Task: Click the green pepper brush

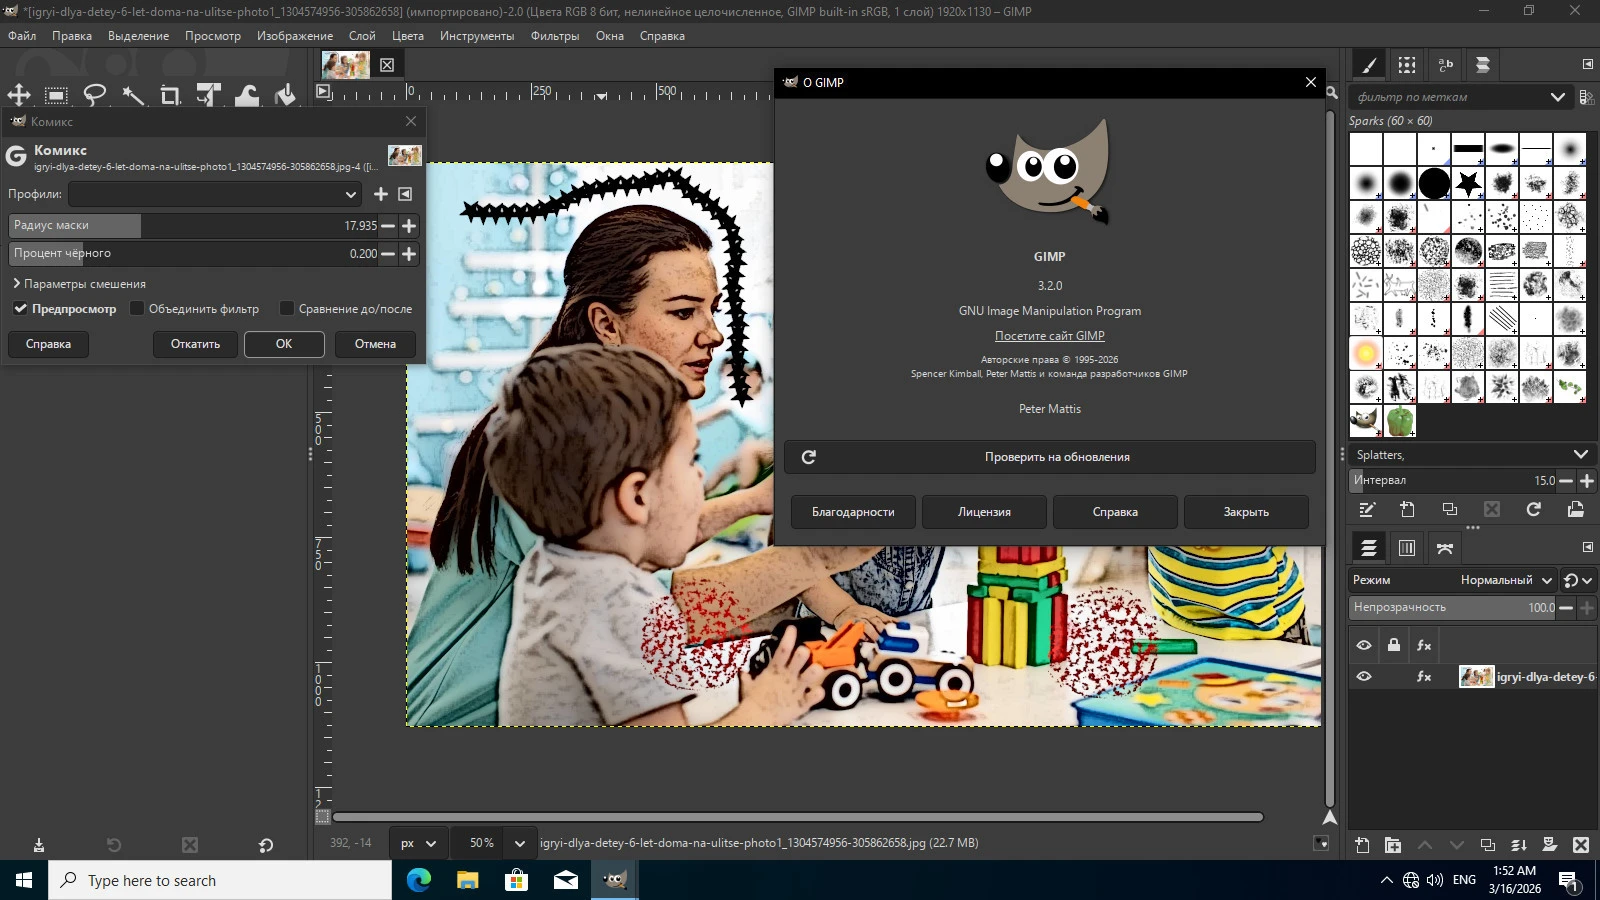Action: (x=1400, y=421)
